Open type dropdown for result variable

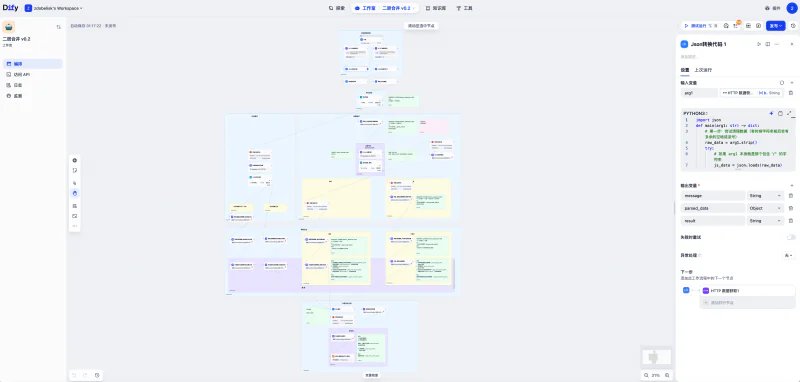coord(765,221)
